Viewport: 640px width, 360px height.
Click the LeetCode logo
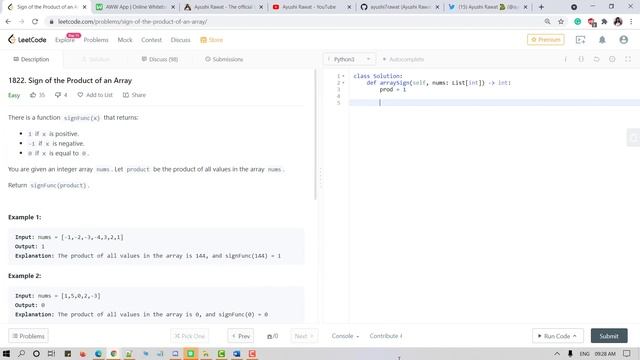pyautogui.click(x=27, y=40)
